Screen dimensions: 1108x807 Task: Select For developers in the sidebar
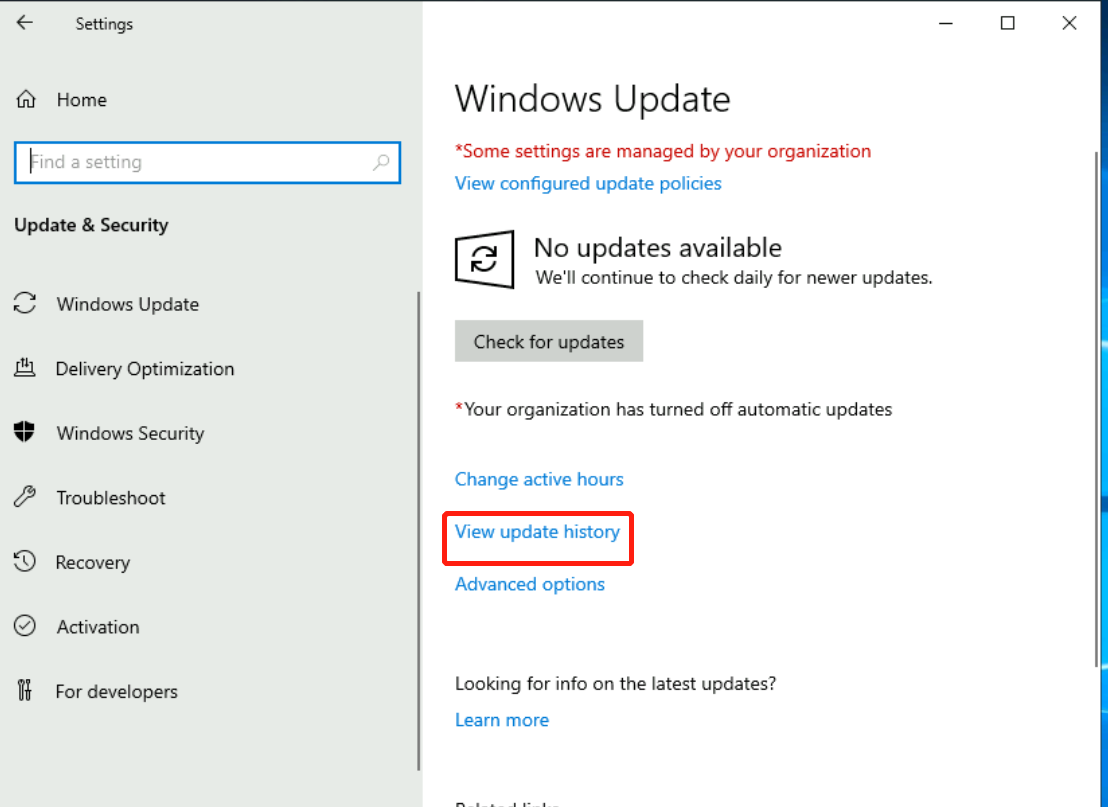(116, 691)
